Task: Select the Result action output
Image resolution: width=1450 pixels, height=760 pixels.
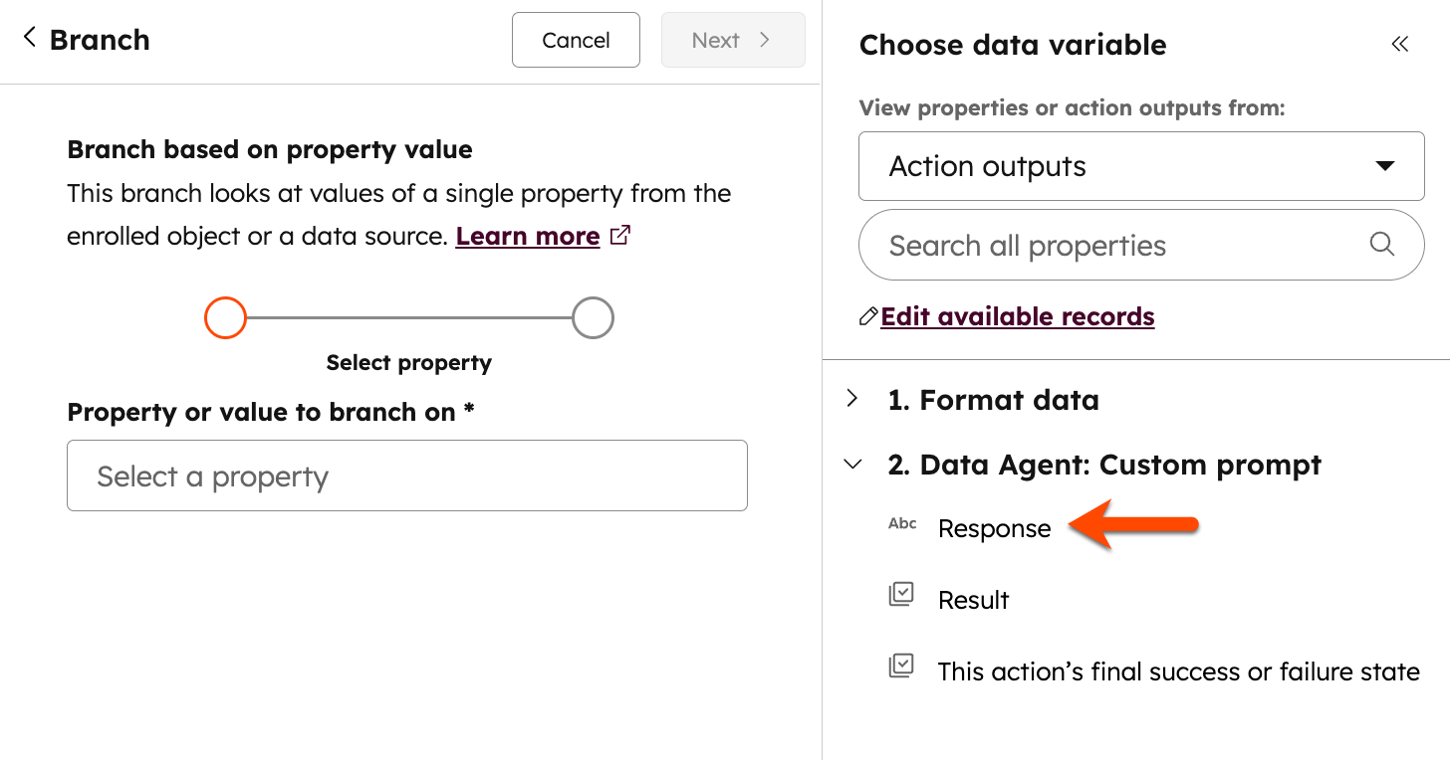Action: click(x=973, y=599)
